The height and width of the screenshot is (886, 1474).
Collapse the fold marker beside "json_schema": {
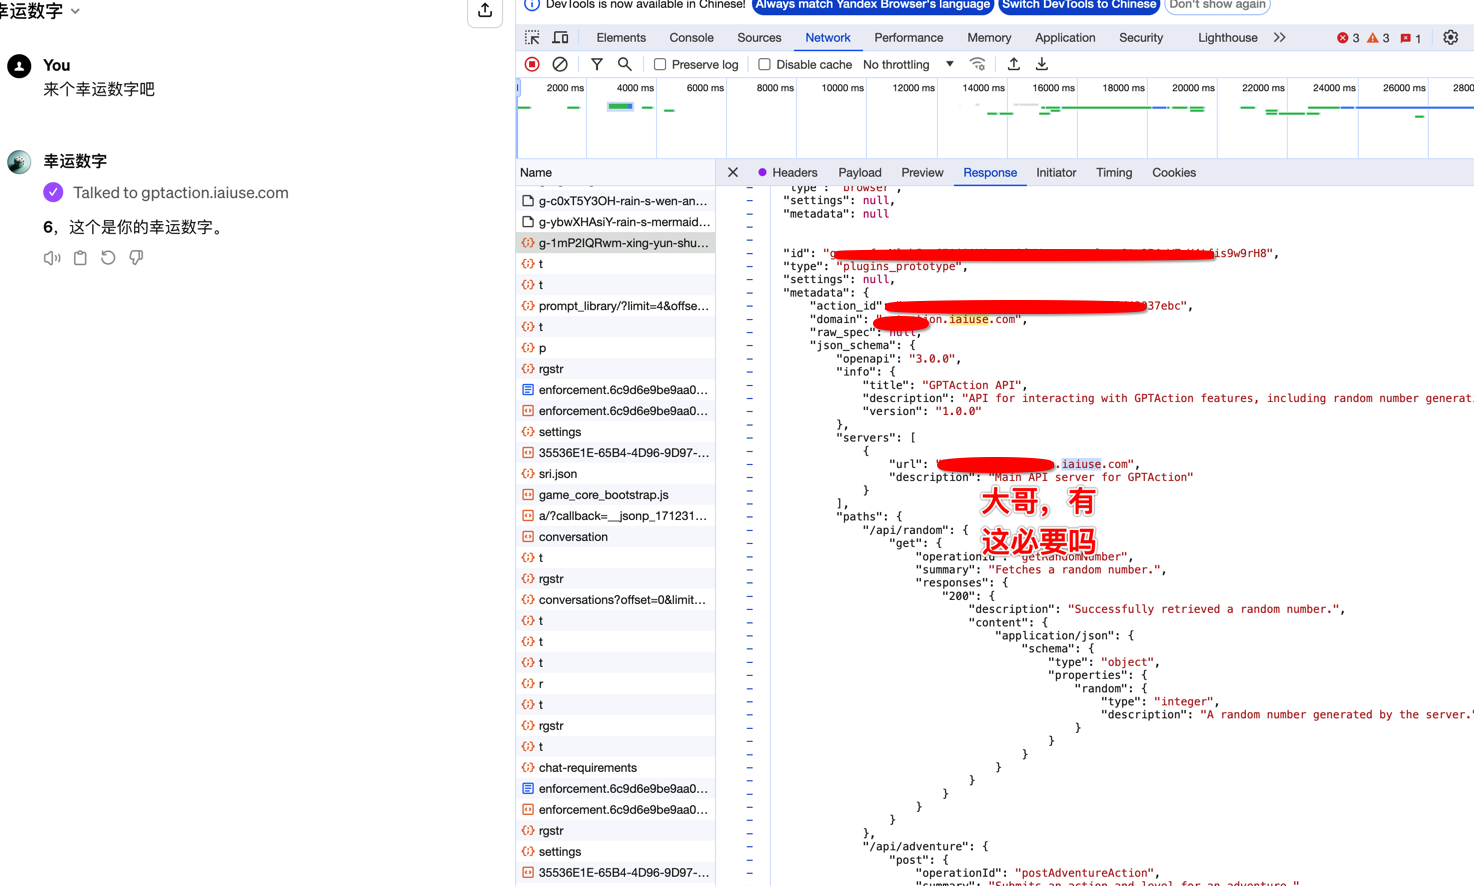click(749, 346)
